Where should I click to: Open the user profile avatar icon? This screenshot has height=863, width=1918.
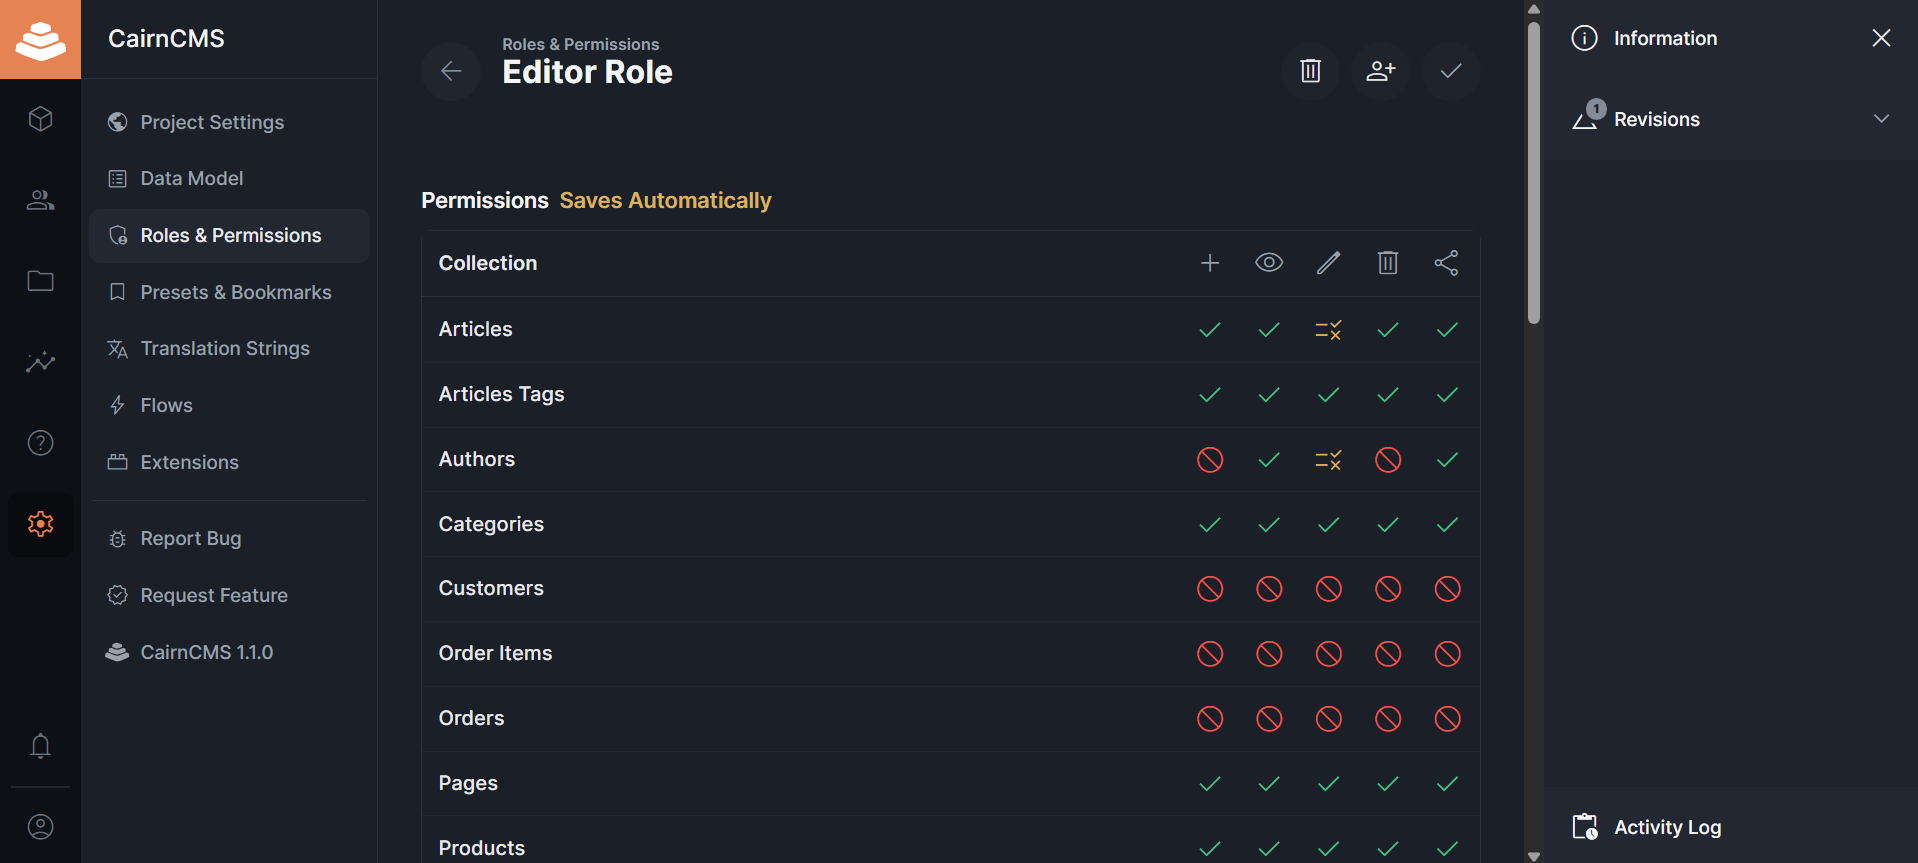[40, 827]
